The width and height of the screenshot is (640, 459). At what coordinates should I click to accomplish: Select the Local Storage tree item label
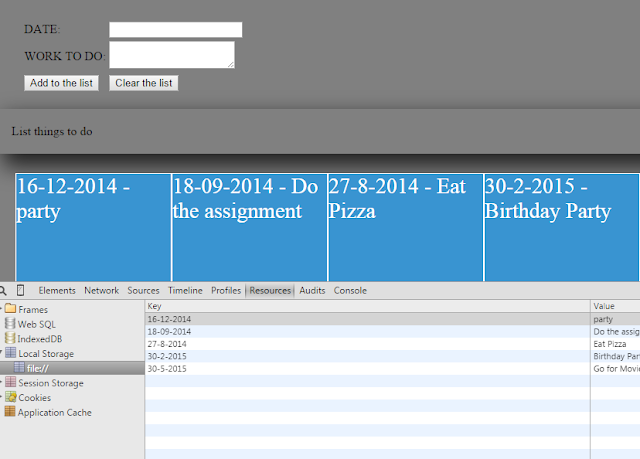[x=46, y=354]
